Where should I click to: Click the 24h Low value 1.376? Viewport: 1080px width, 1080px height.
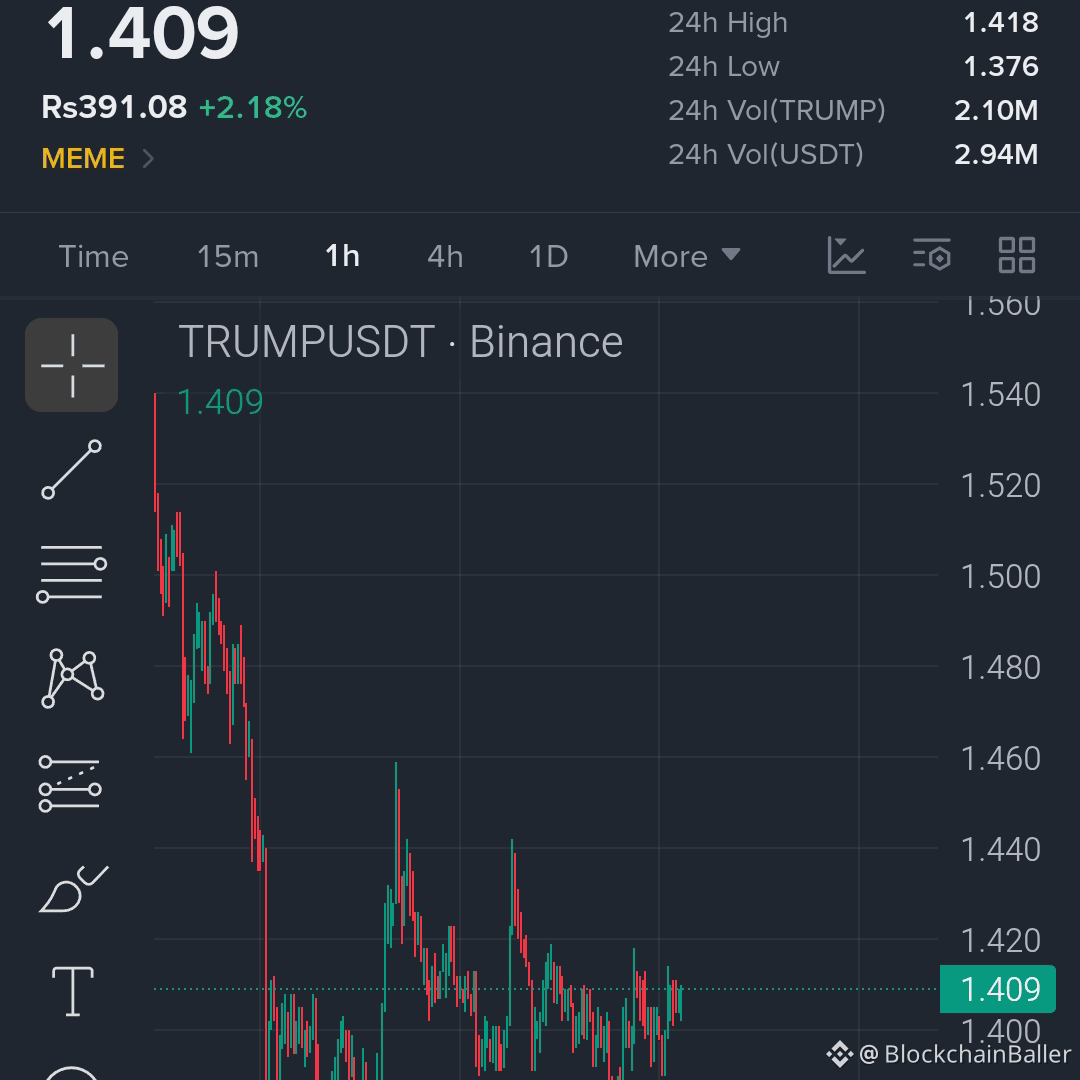[x=1001, y=67]
